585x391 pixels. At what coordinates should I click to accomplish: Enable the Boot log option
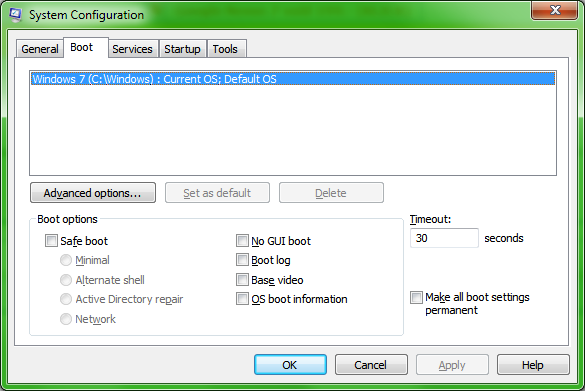pos(242,260)
